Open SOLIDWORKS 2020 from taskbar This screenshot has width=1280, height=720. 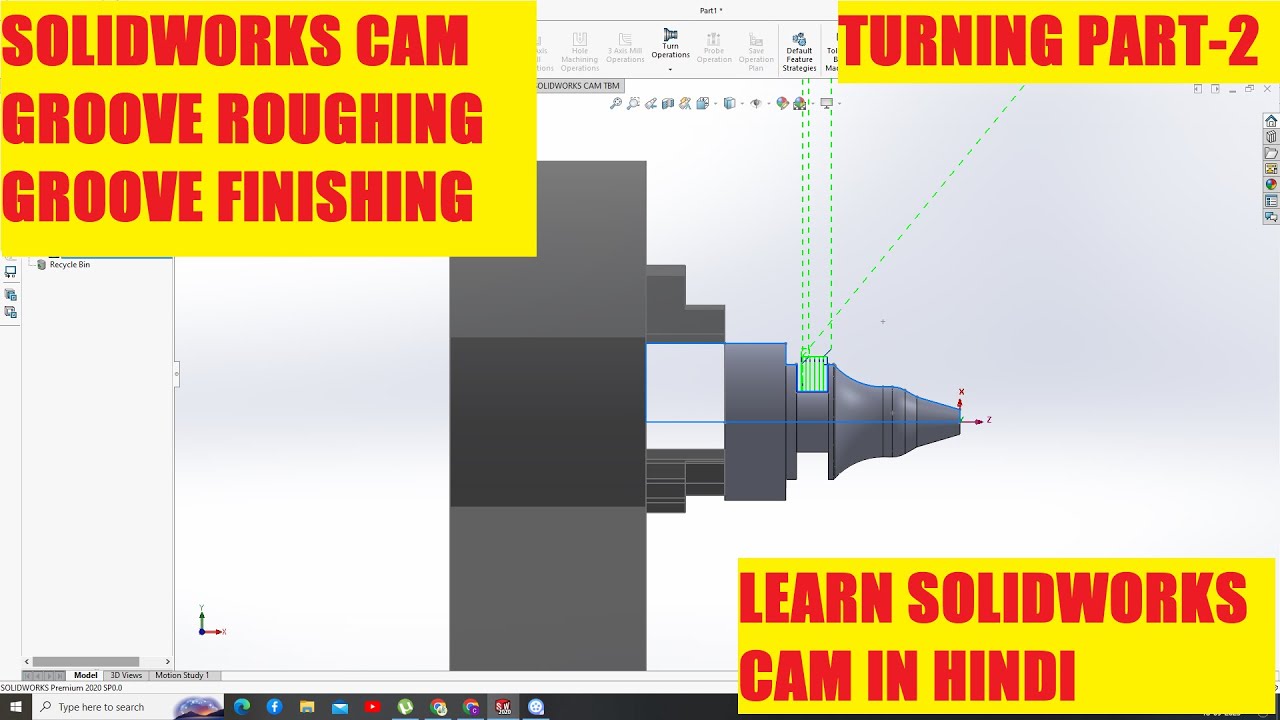point(503,707)
